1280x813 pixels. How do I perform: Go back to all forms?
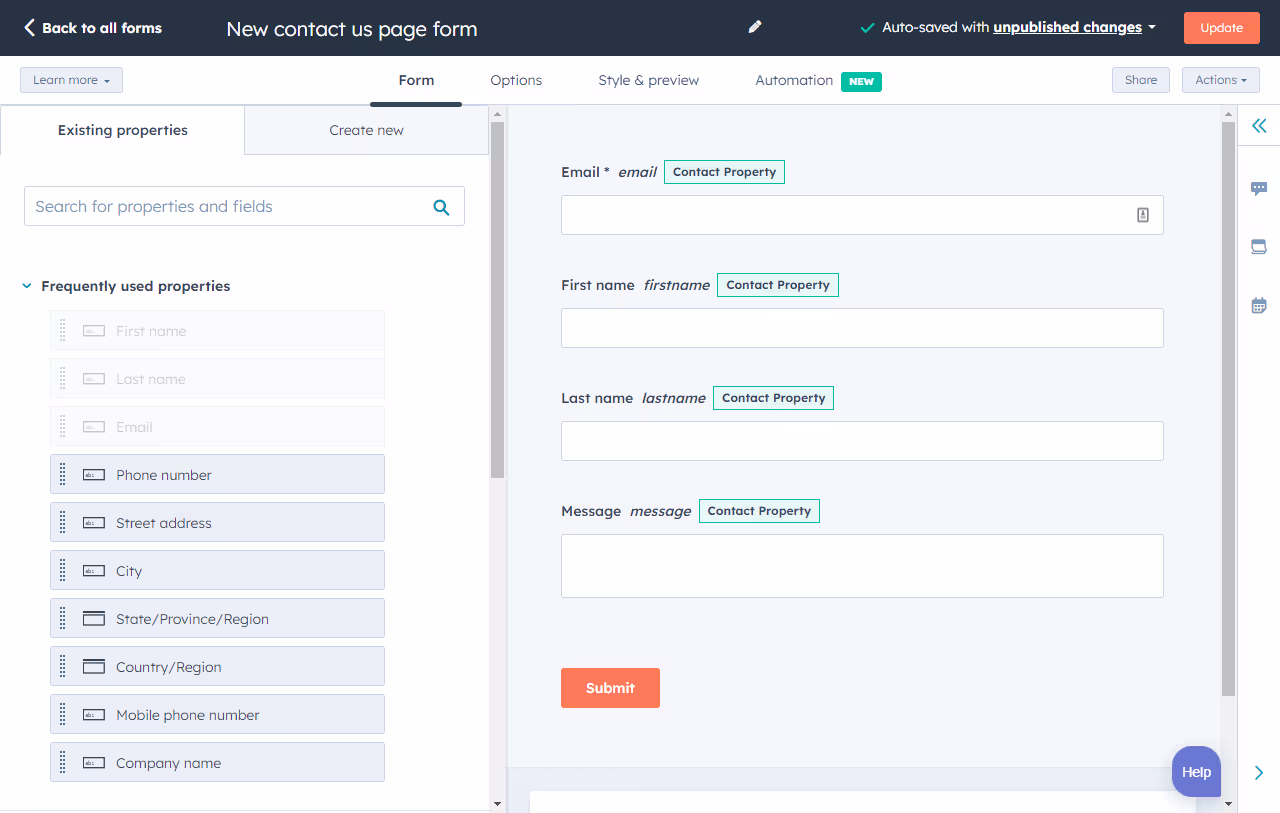click(x=92, y=27)
